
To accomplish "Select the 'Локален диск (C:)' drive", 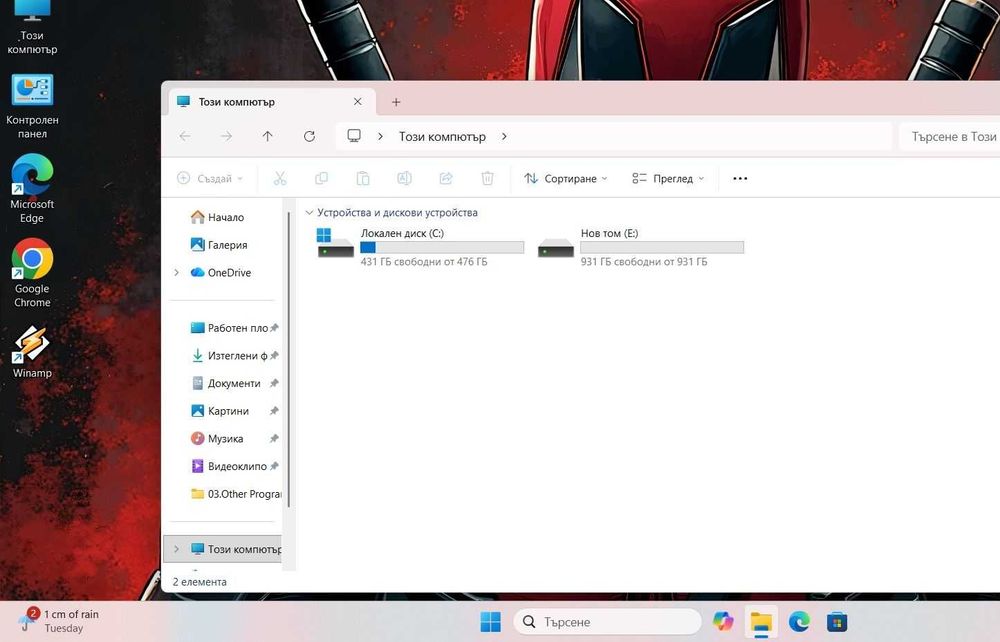I will point(420,247).
